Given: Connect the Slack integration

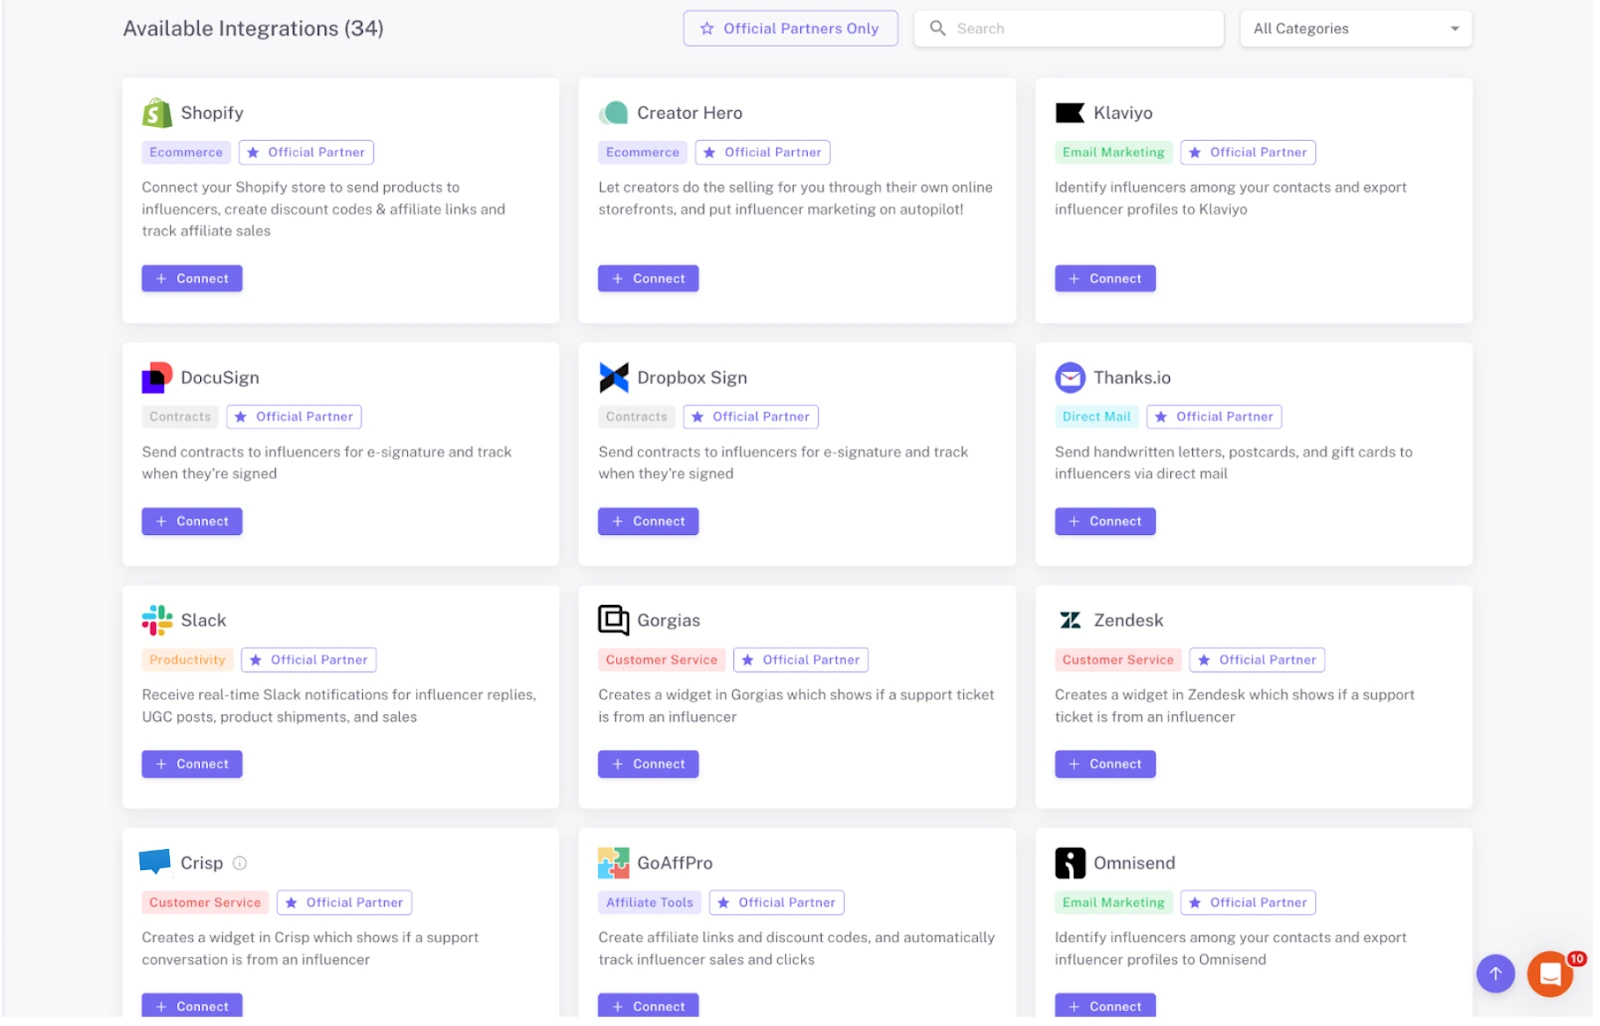Looking at the screenshot, I should click(x=192, y=765).
